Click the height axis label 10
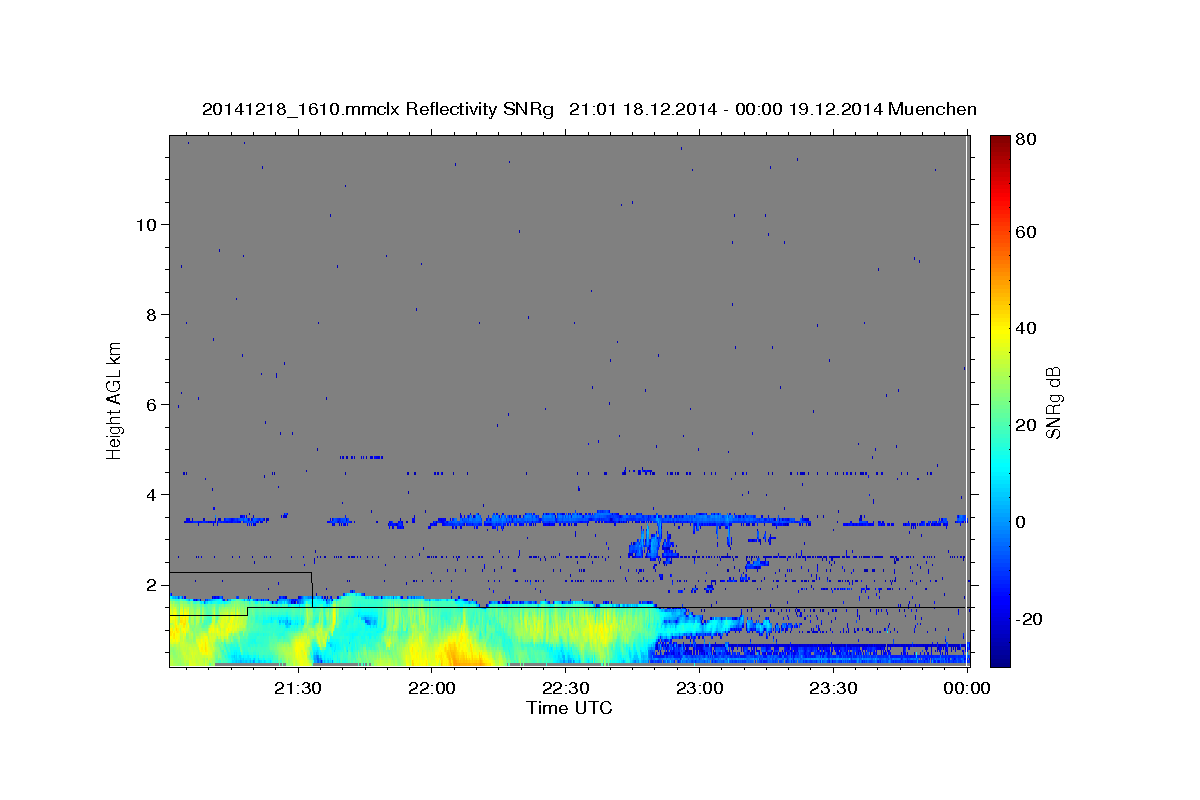 coord(146,224)
